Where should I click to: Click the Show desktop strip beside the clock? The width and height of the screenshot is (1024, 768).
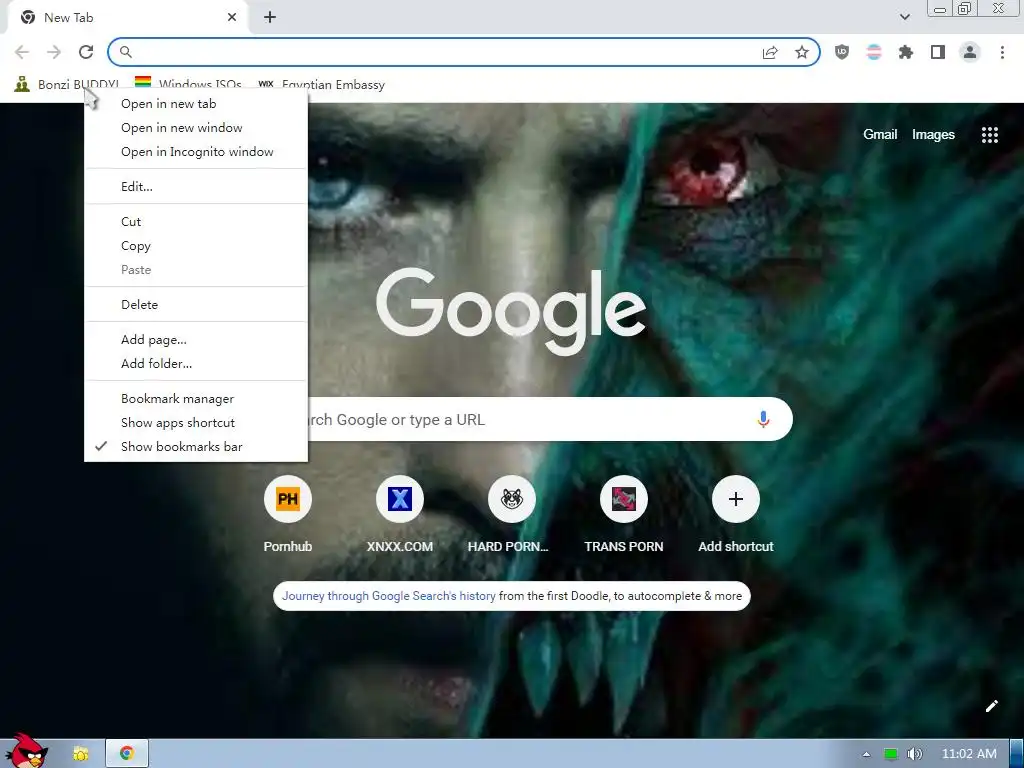(x=1017, y=754)
